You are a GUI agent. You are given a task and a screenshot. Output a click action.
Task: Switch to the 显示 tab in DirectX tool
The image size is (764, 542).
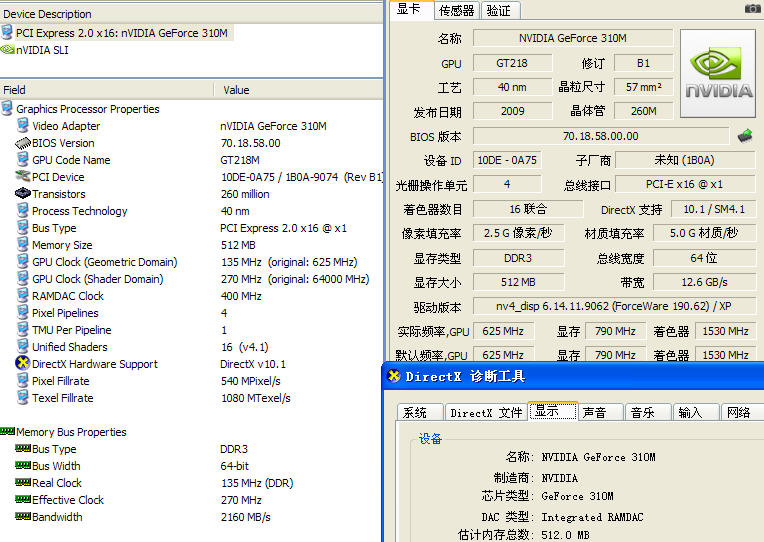553,411
